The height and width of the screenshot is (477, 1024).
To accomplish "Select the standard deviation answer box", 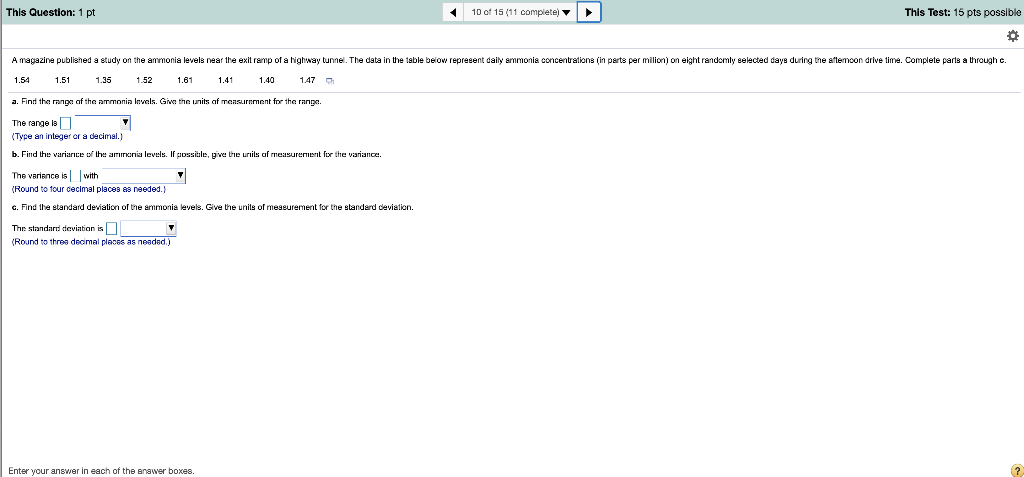I will point(112,229).
